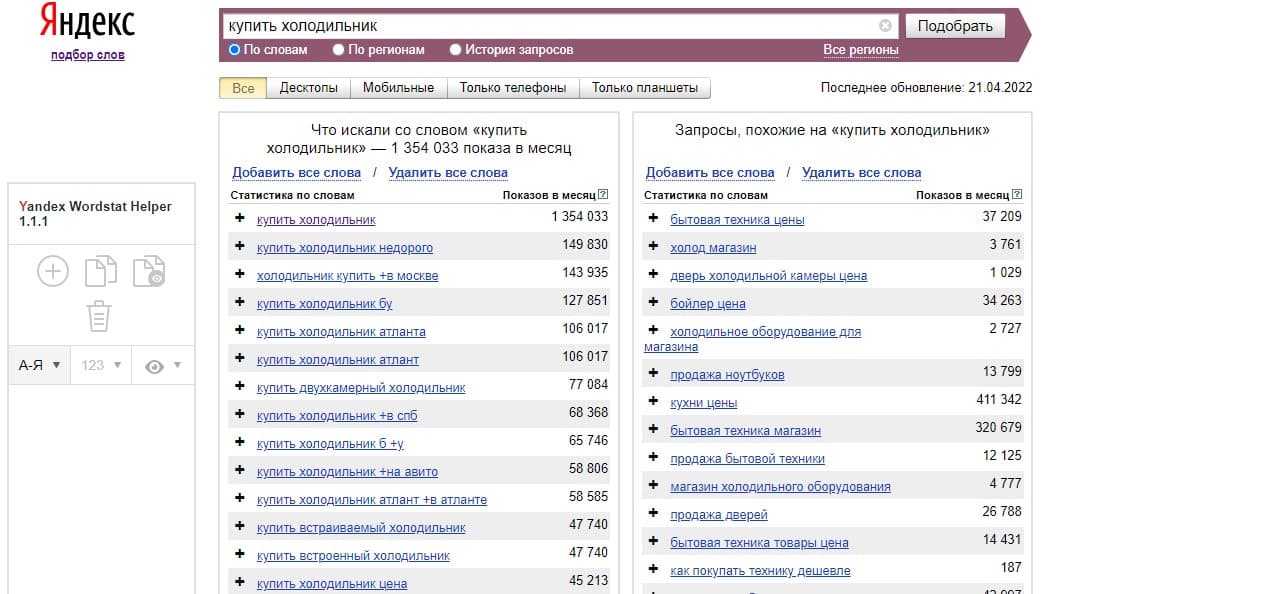The width and height of the screenshot is (1273, 594).
Task: Open the "магазин холодильного оборудования" link
Action: 780,486
